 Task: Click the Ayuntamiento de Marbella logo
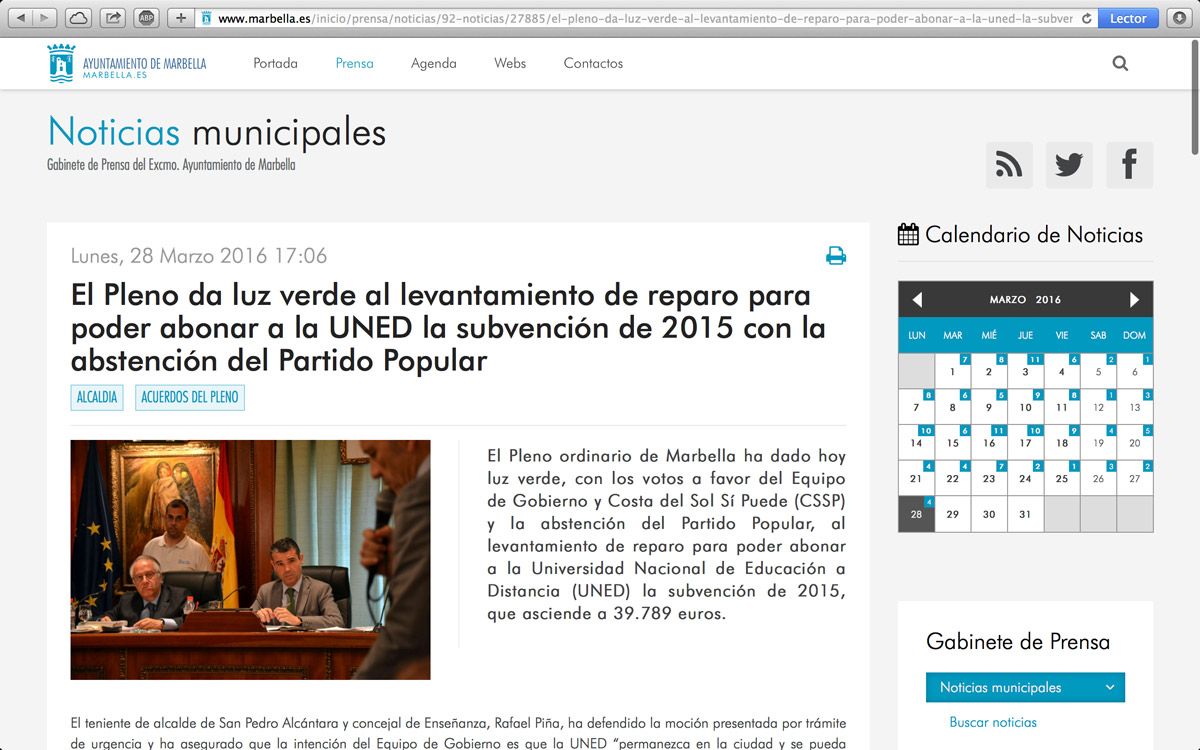127,63
